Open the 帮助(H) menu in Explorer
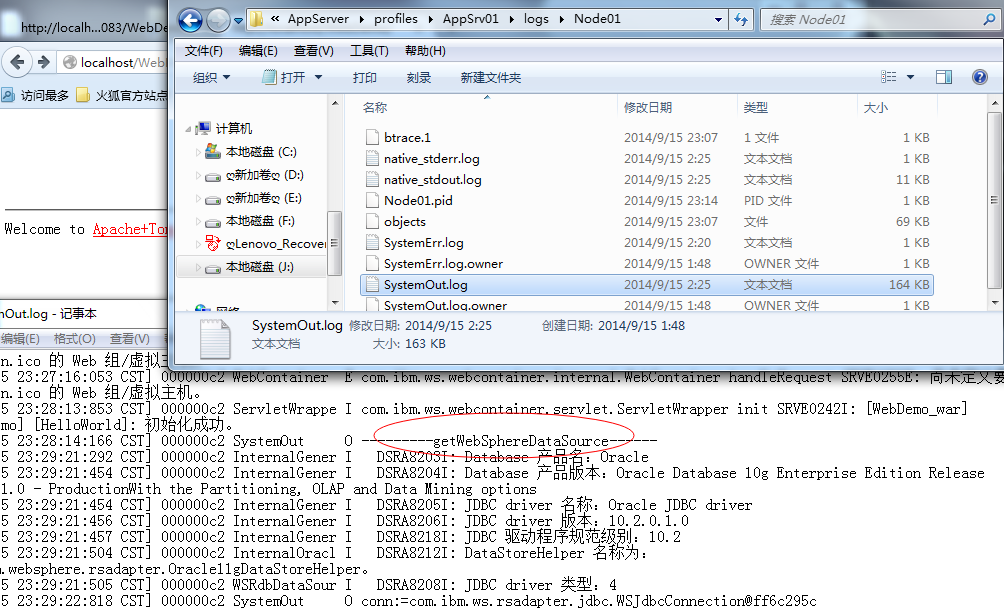Image resolution: width=1004 pixels, height=612 pixels. [425, 51]
